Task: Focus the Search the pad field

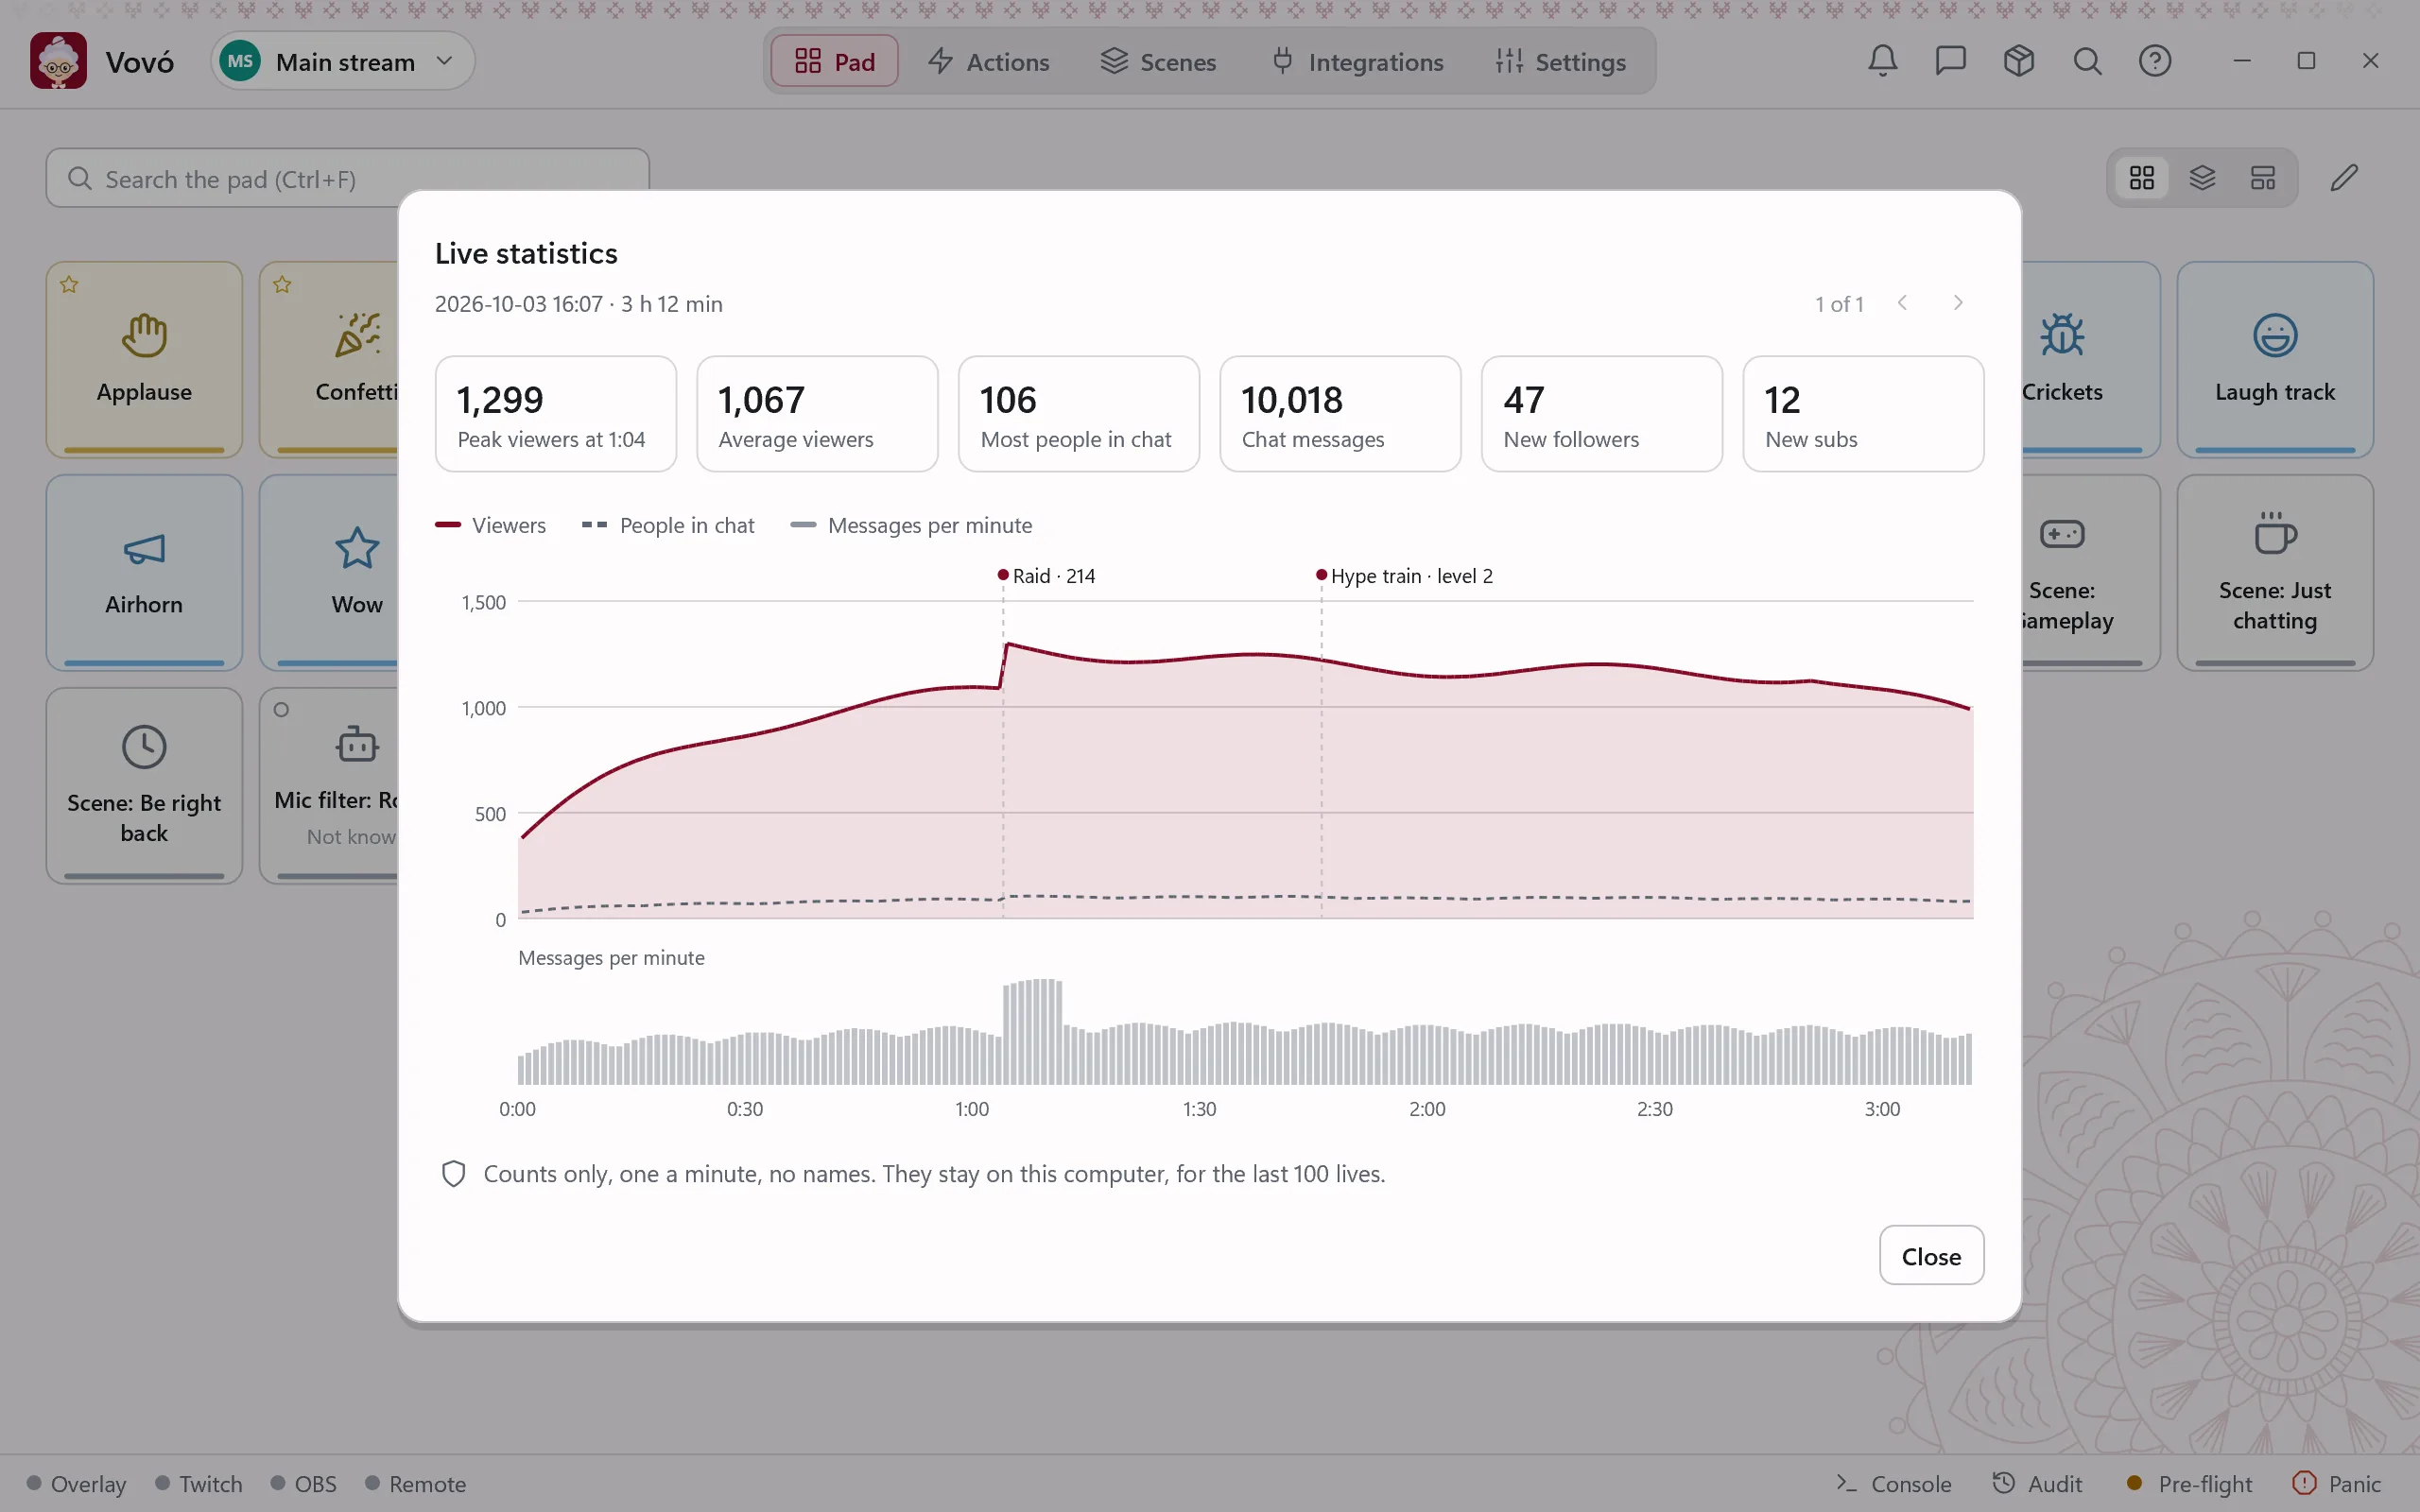Action: coord(347,178)
